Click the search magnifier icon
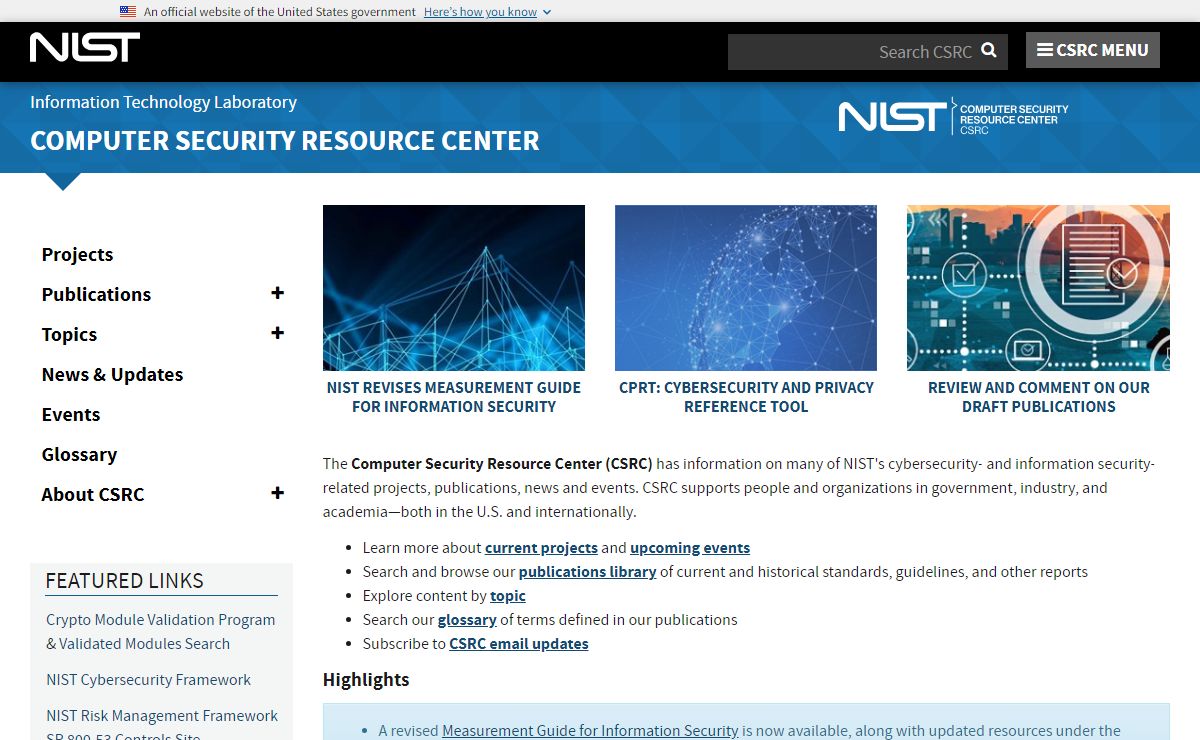This screenshot has height=740, width=1200. (x=989, y=50)
